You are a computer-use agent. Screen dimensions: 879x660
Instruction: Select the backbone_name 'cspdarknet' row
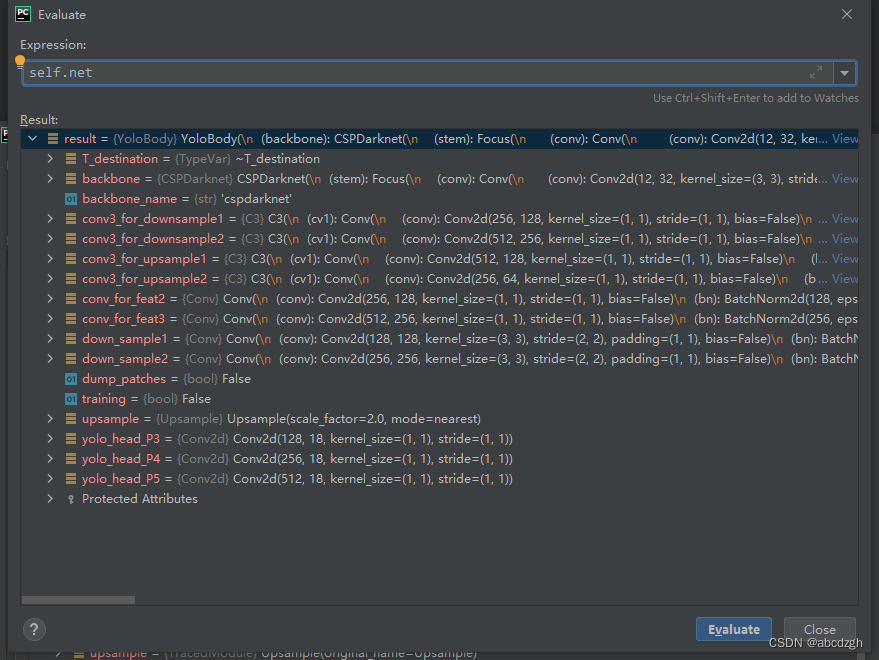point(440,199)
